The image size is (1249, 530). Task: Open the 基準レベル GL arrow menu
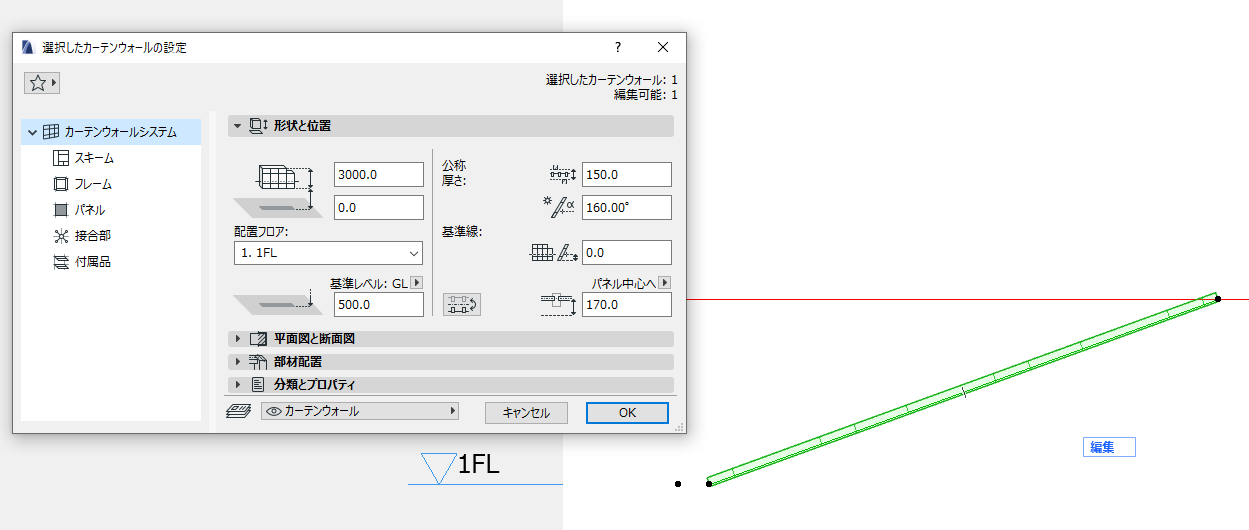pos(417,283)
